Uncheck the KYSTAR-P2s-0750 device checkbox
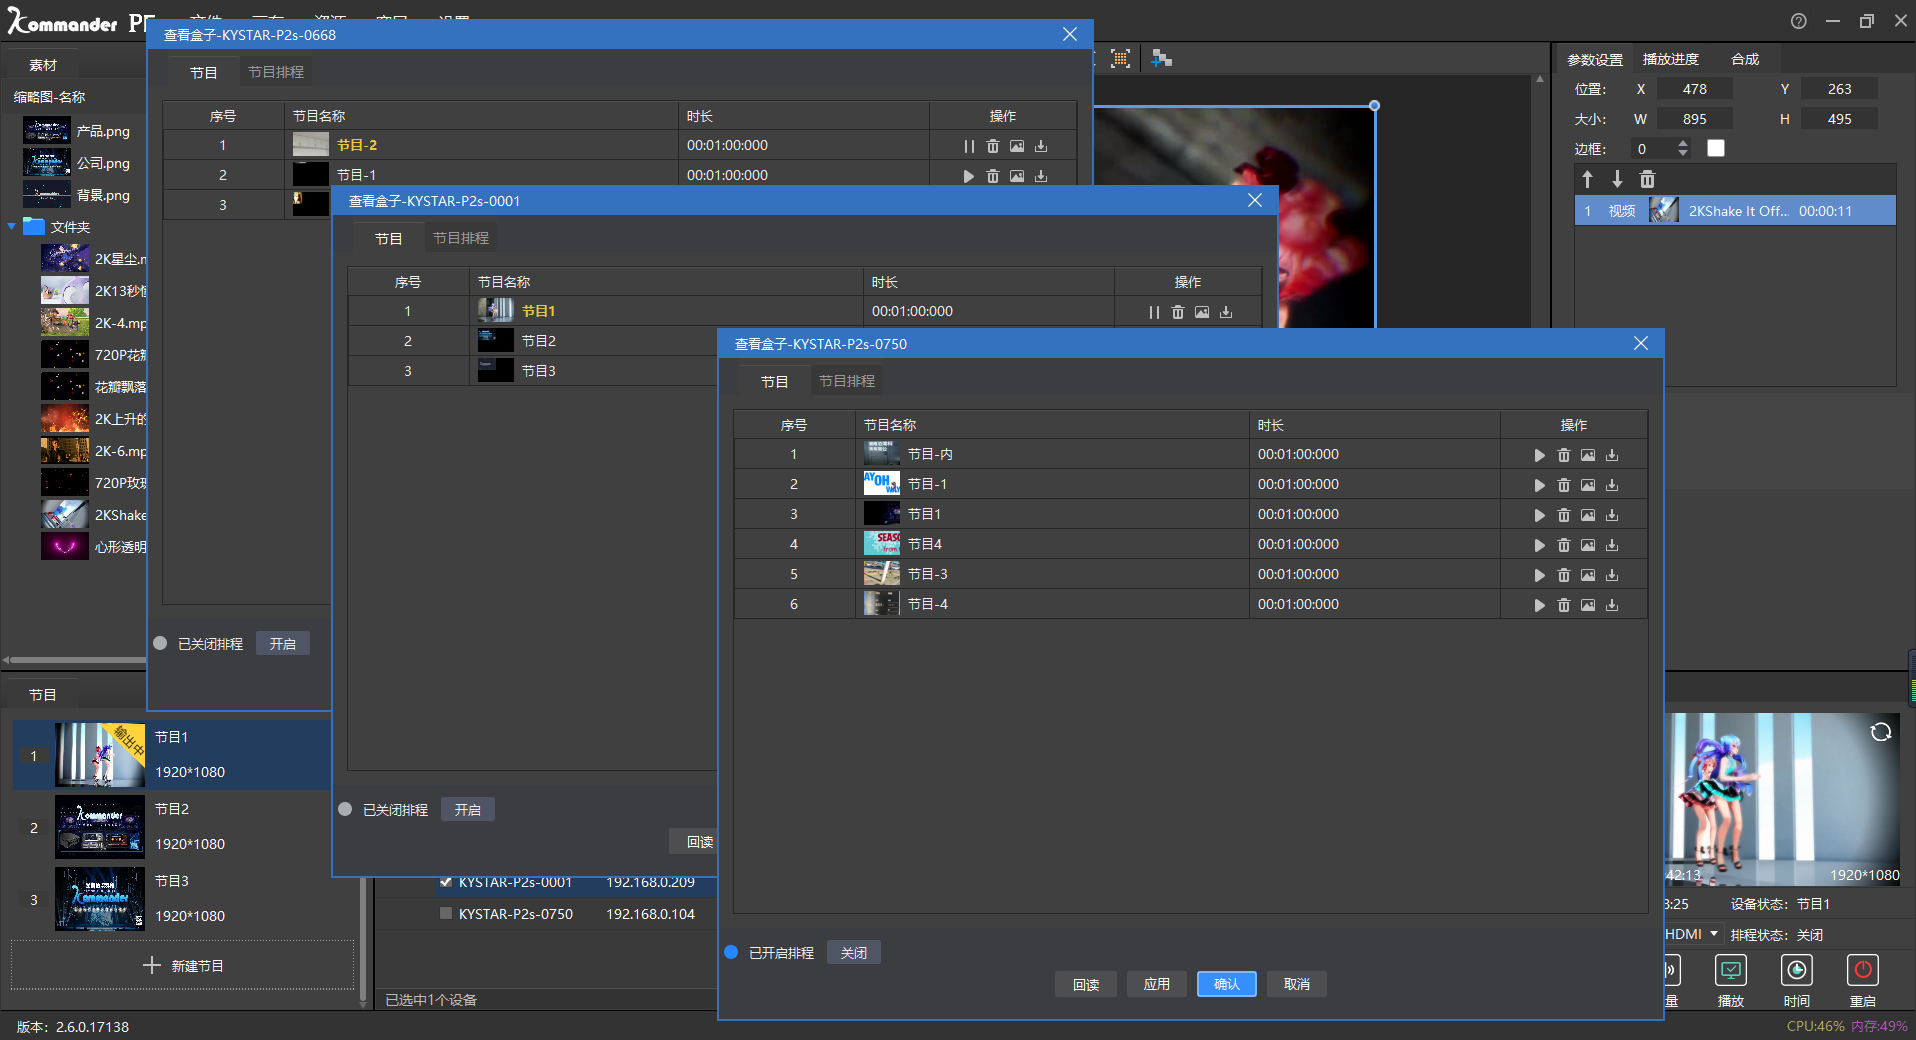1916x1040 pixels. (x=446, y=913)
